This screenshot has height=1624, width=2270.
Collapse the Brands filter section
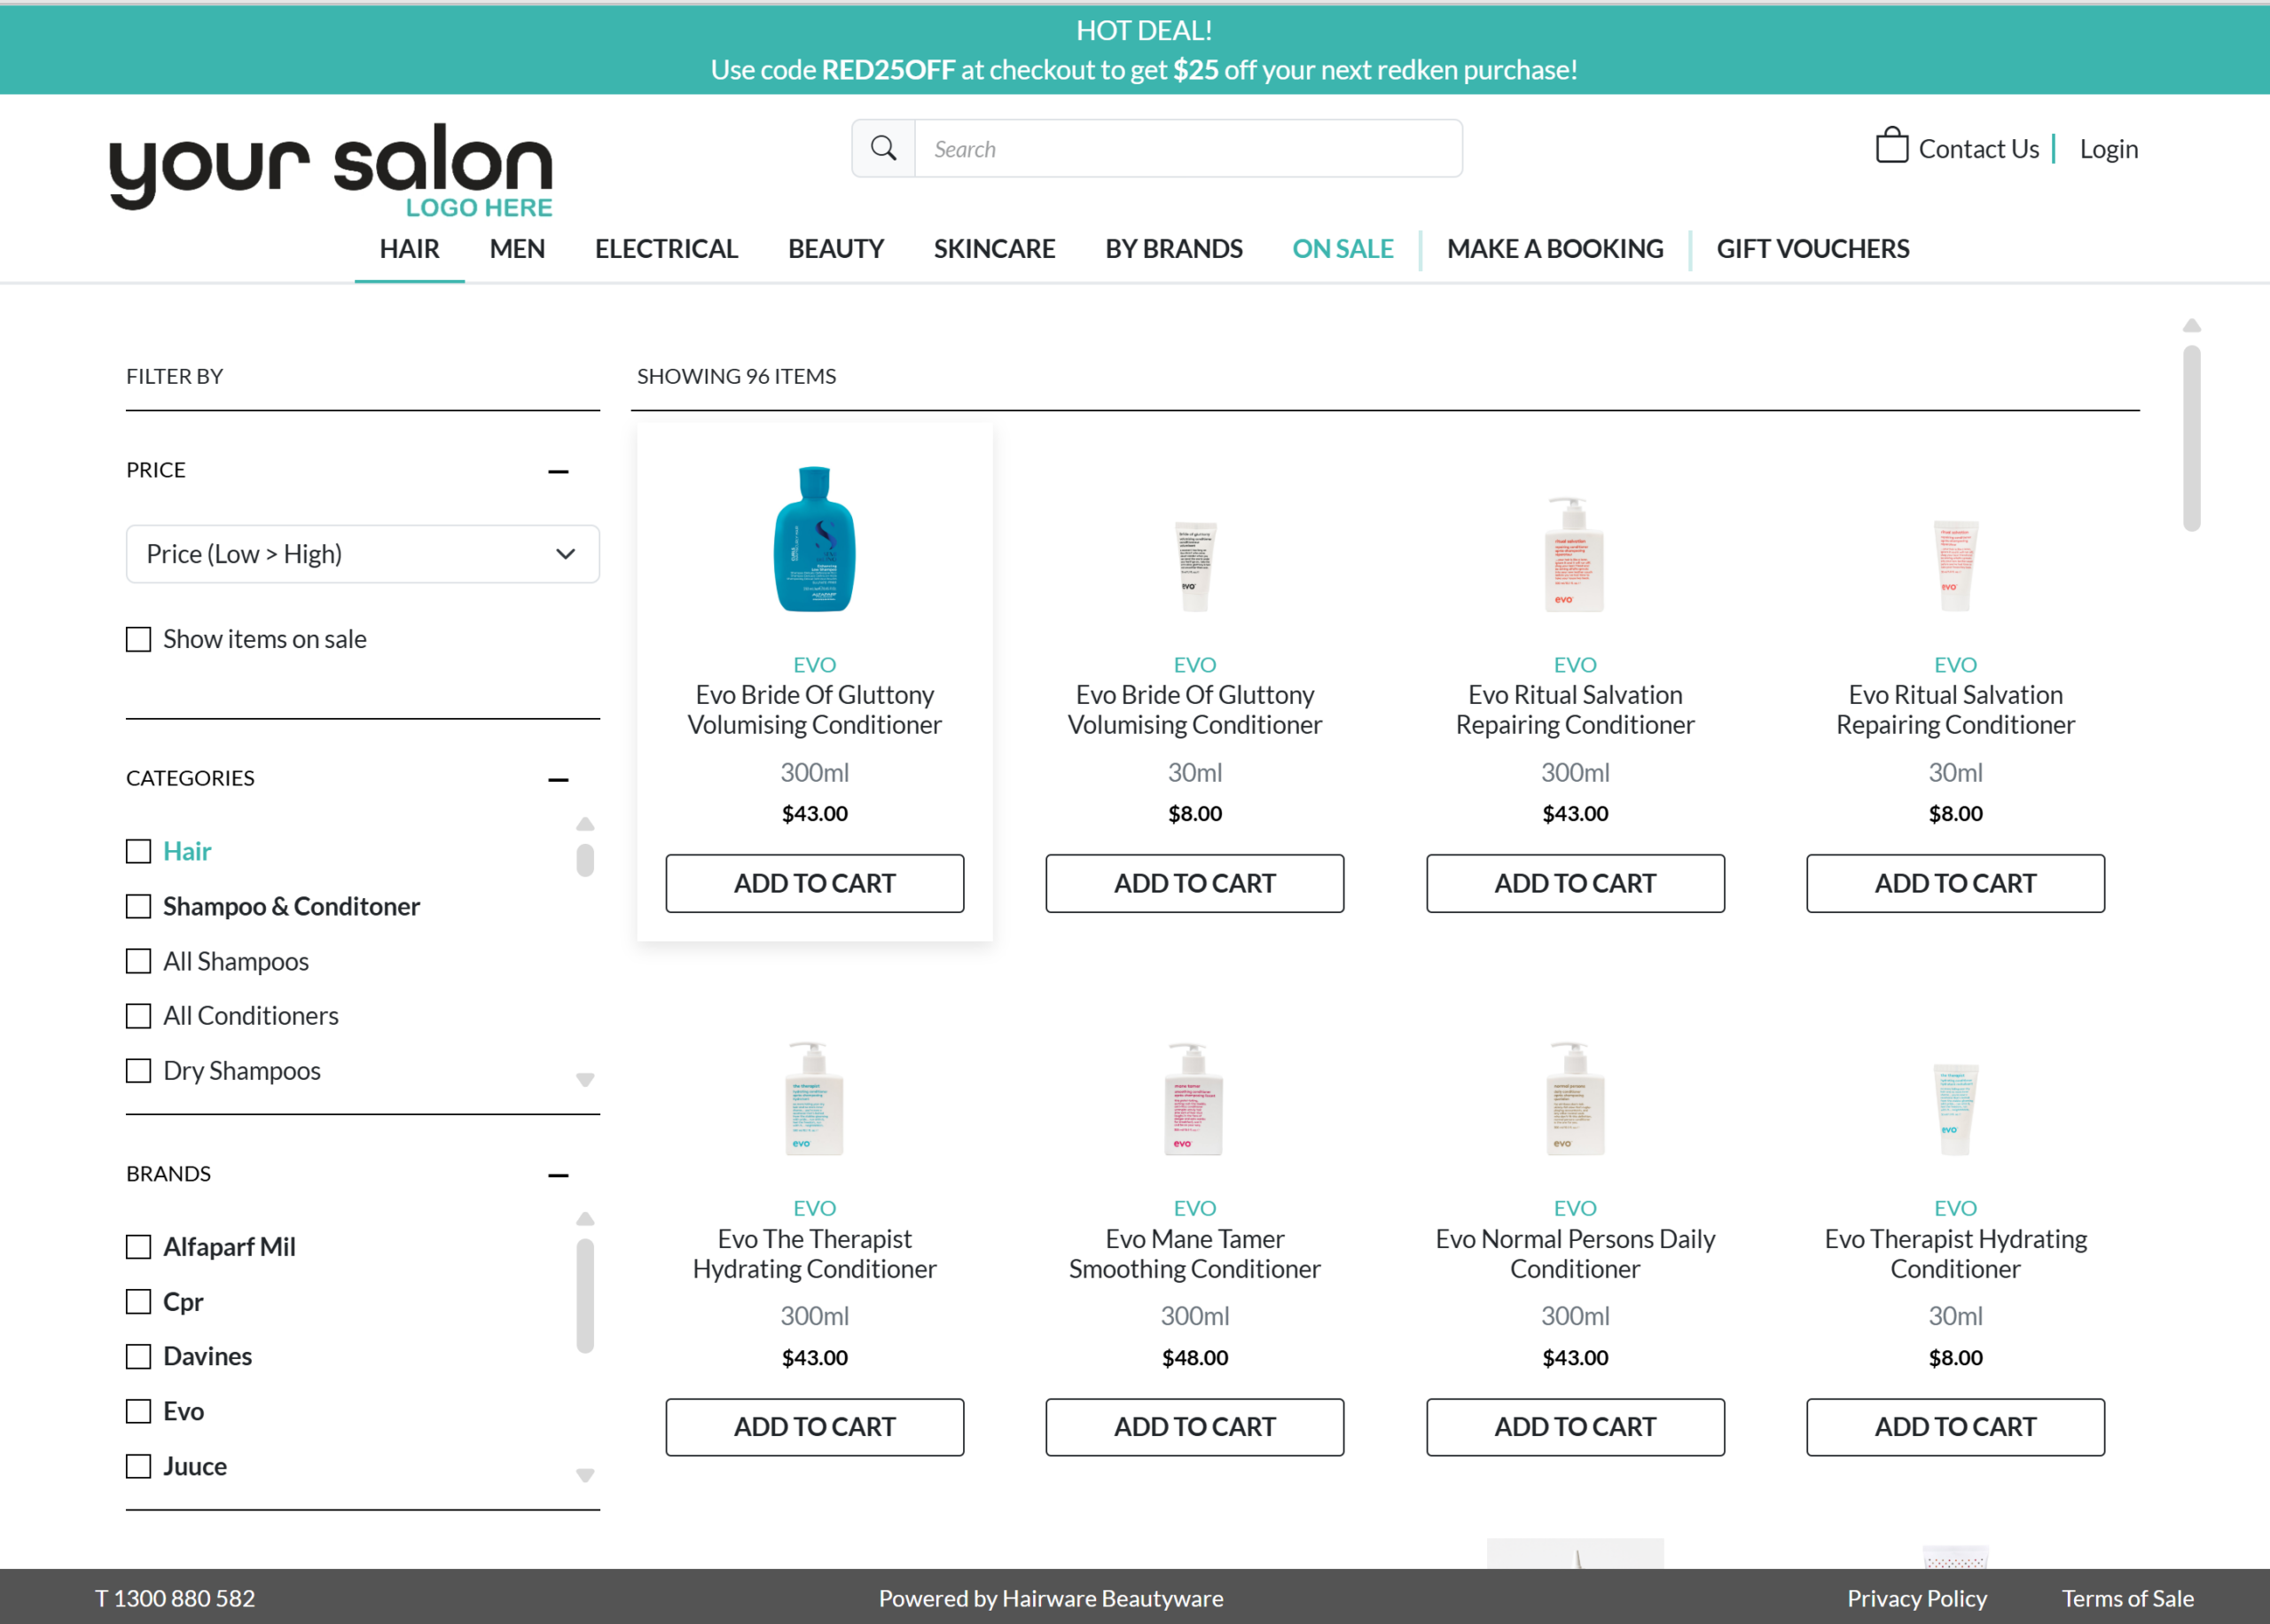[558, 1175]
